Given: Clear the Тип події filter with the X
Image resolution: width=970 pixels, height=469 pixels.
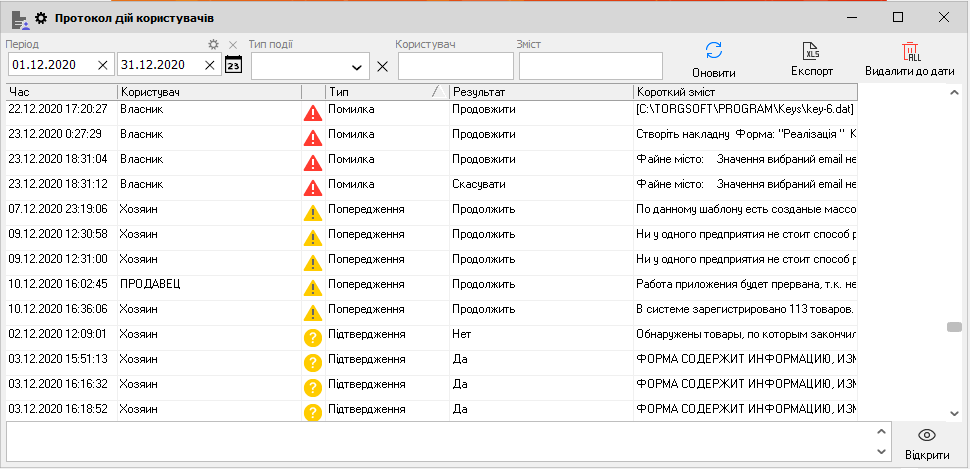Looking at the screenshot, I should point(382,66).
